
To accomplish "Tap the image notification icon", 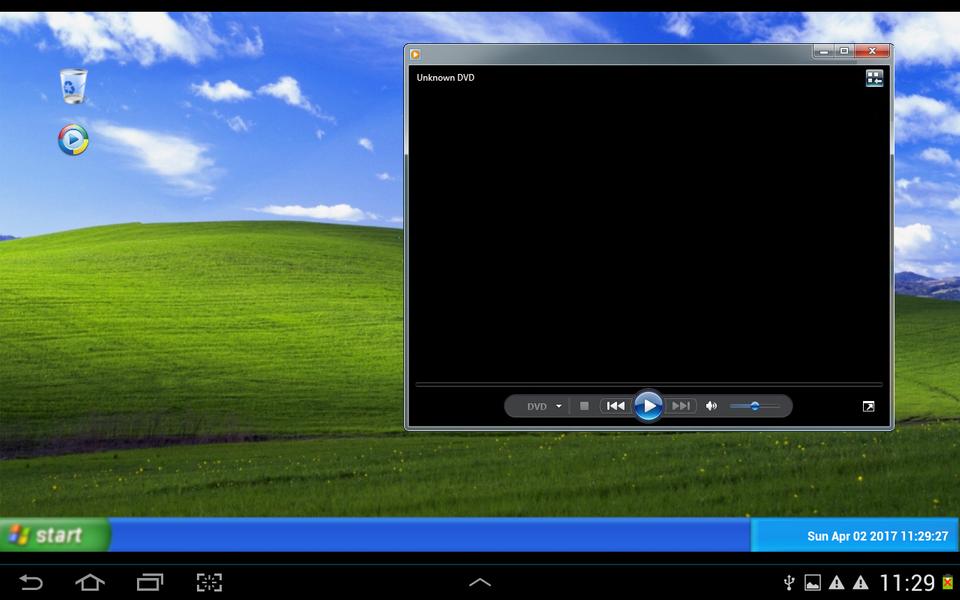I will (x=812, y=582).
